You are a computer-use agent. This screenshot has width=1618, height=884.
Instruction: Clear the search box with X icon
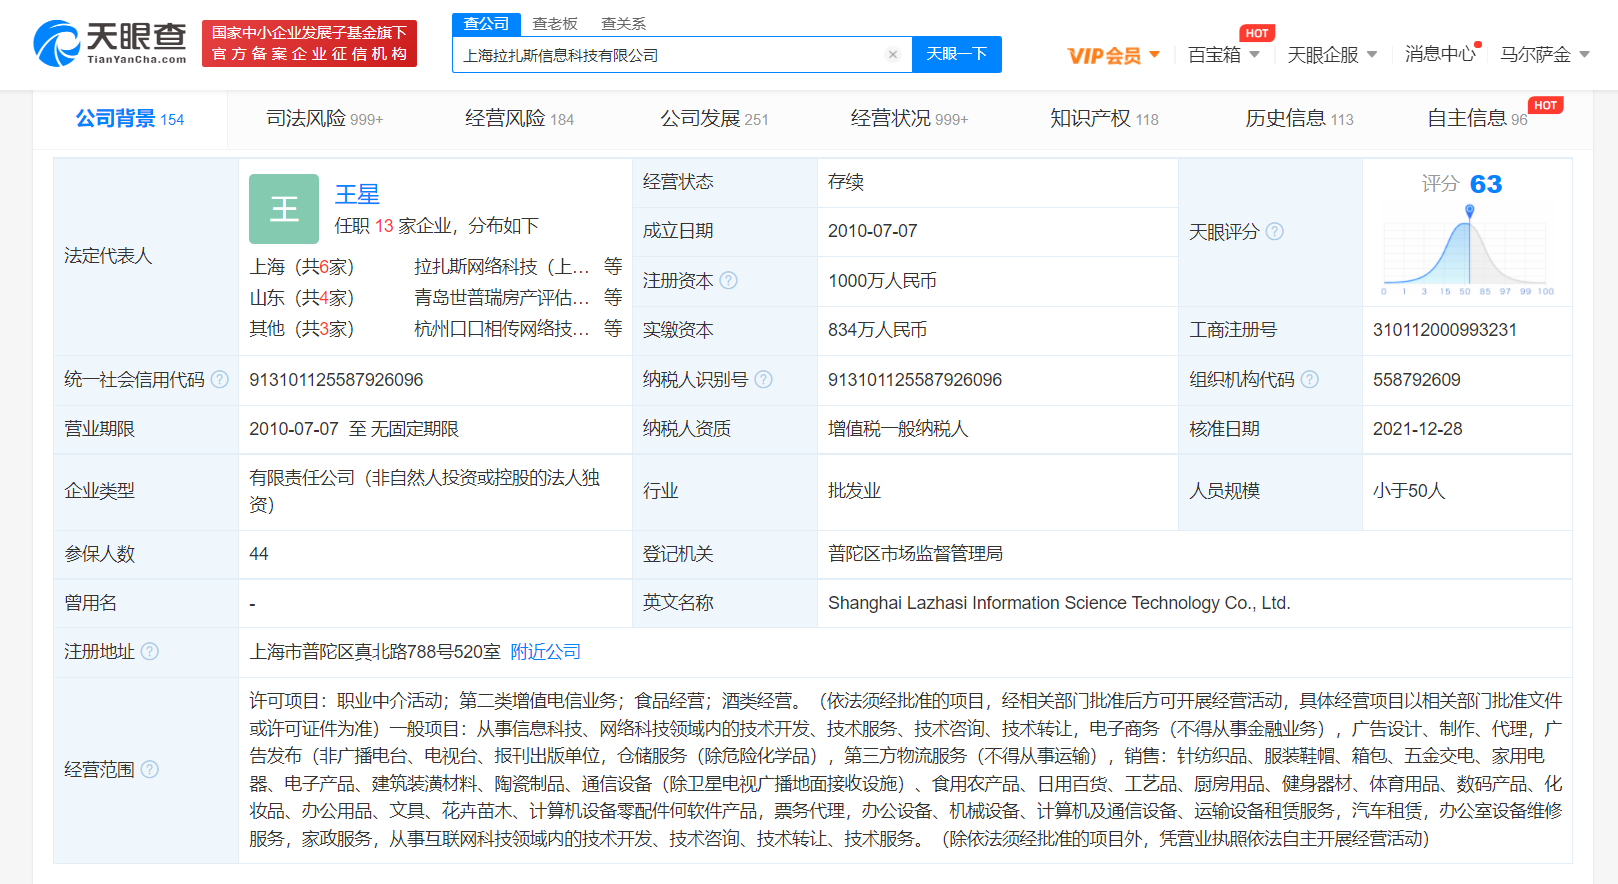893,55
